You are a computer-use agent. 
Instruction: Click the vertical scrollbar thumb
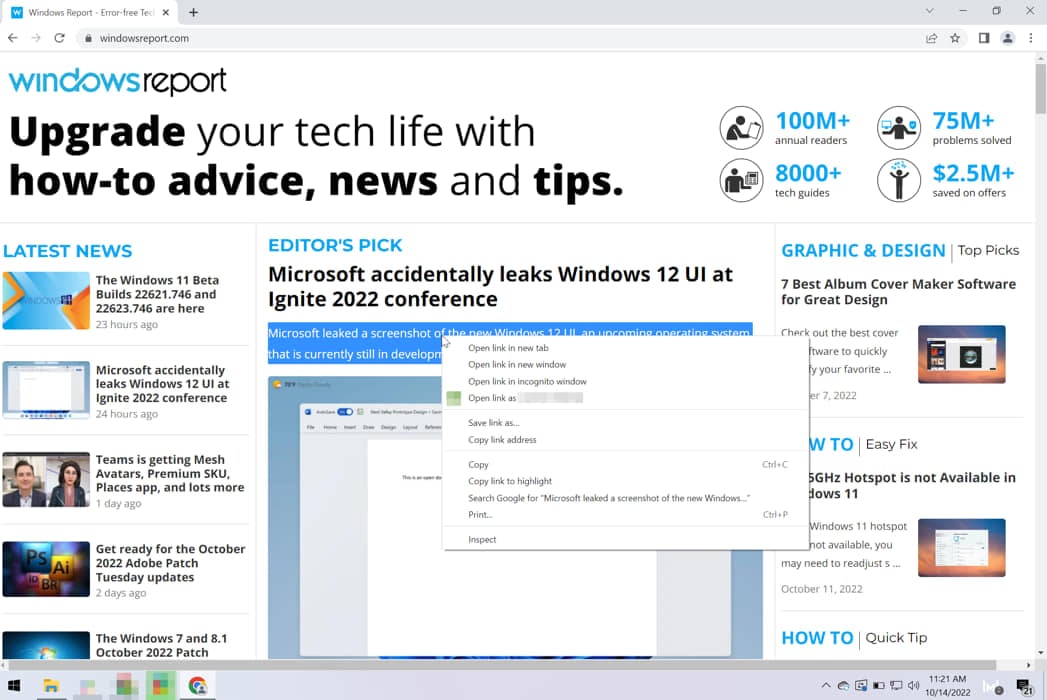pos(1041,89)
